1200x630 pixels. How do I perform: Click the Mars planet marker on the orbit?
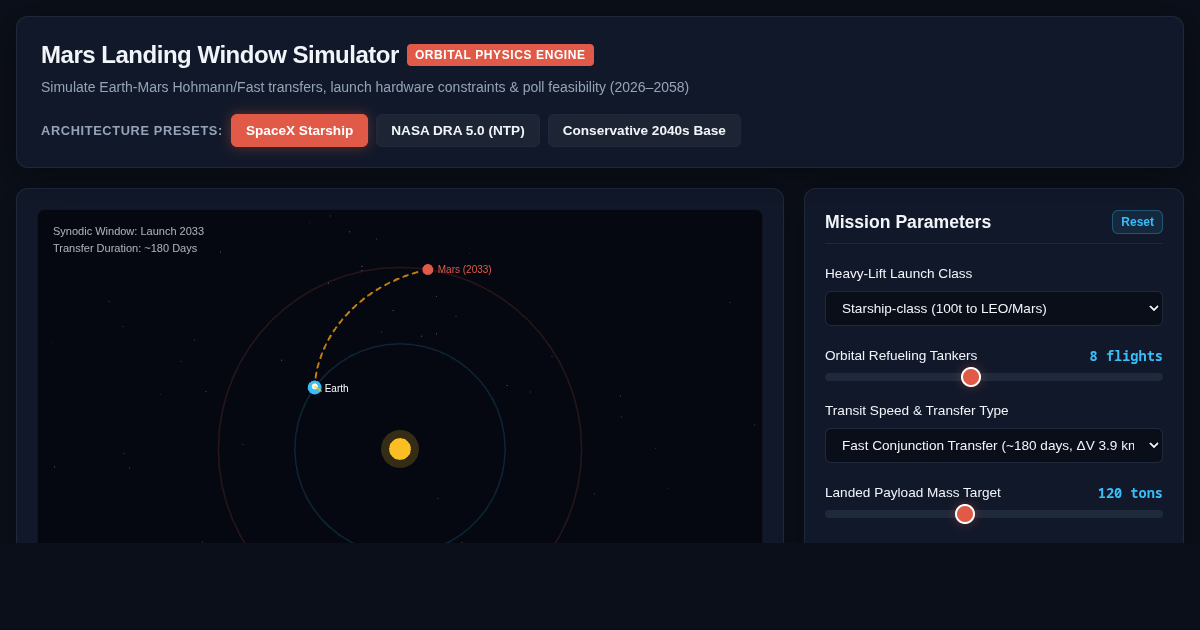428,269
